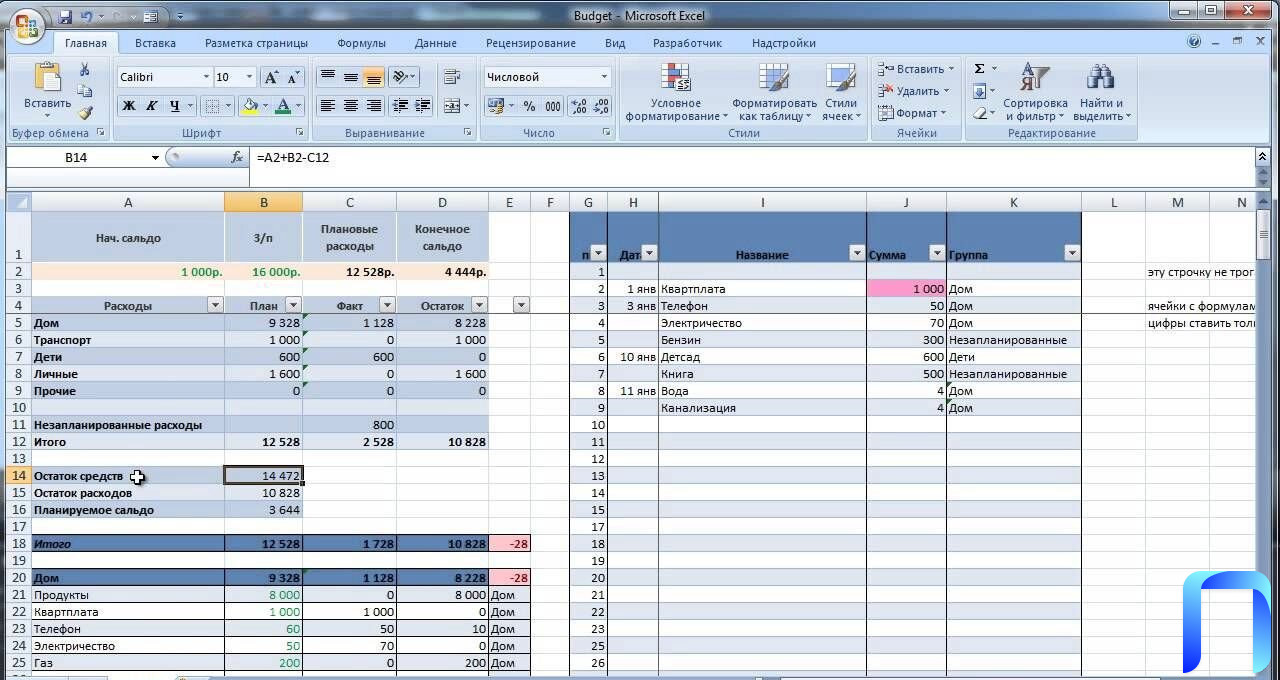Click the Save icon in Quick Access toolbar
Screen dimensions: 1280x680
coord(65,17)
